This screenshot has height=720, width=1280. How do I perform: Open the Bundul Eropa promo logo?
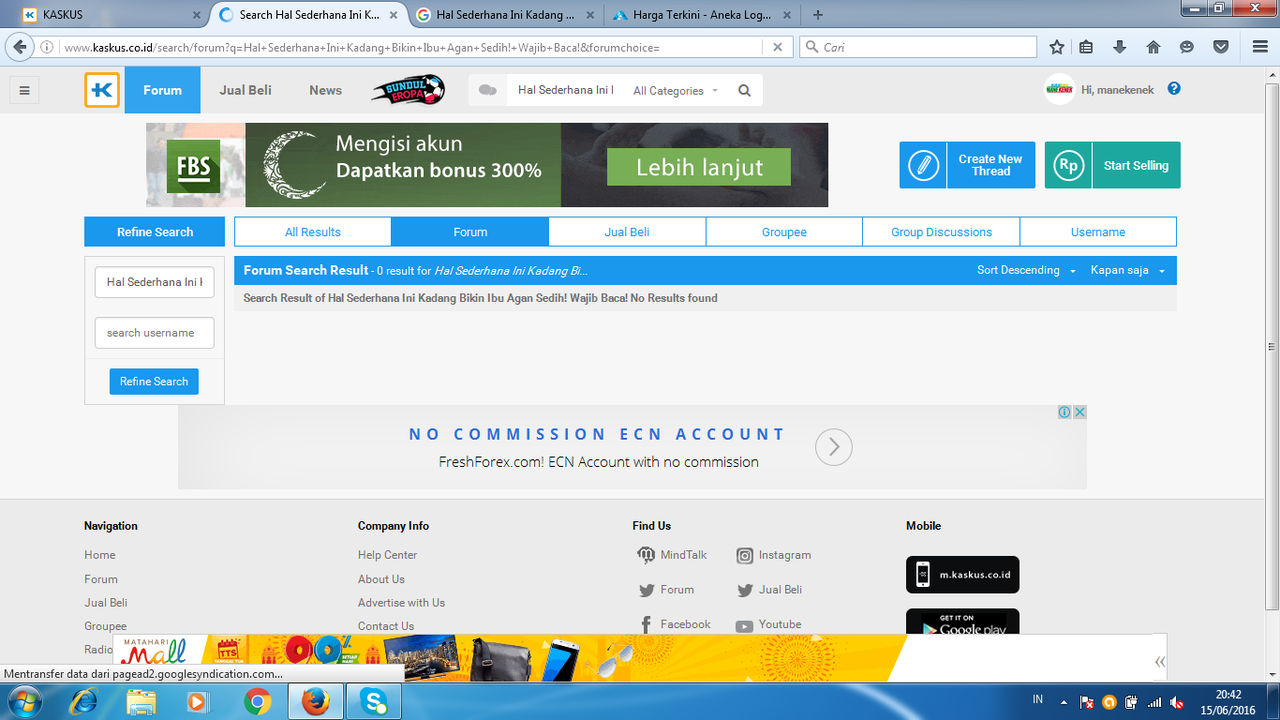click(408, 90)
